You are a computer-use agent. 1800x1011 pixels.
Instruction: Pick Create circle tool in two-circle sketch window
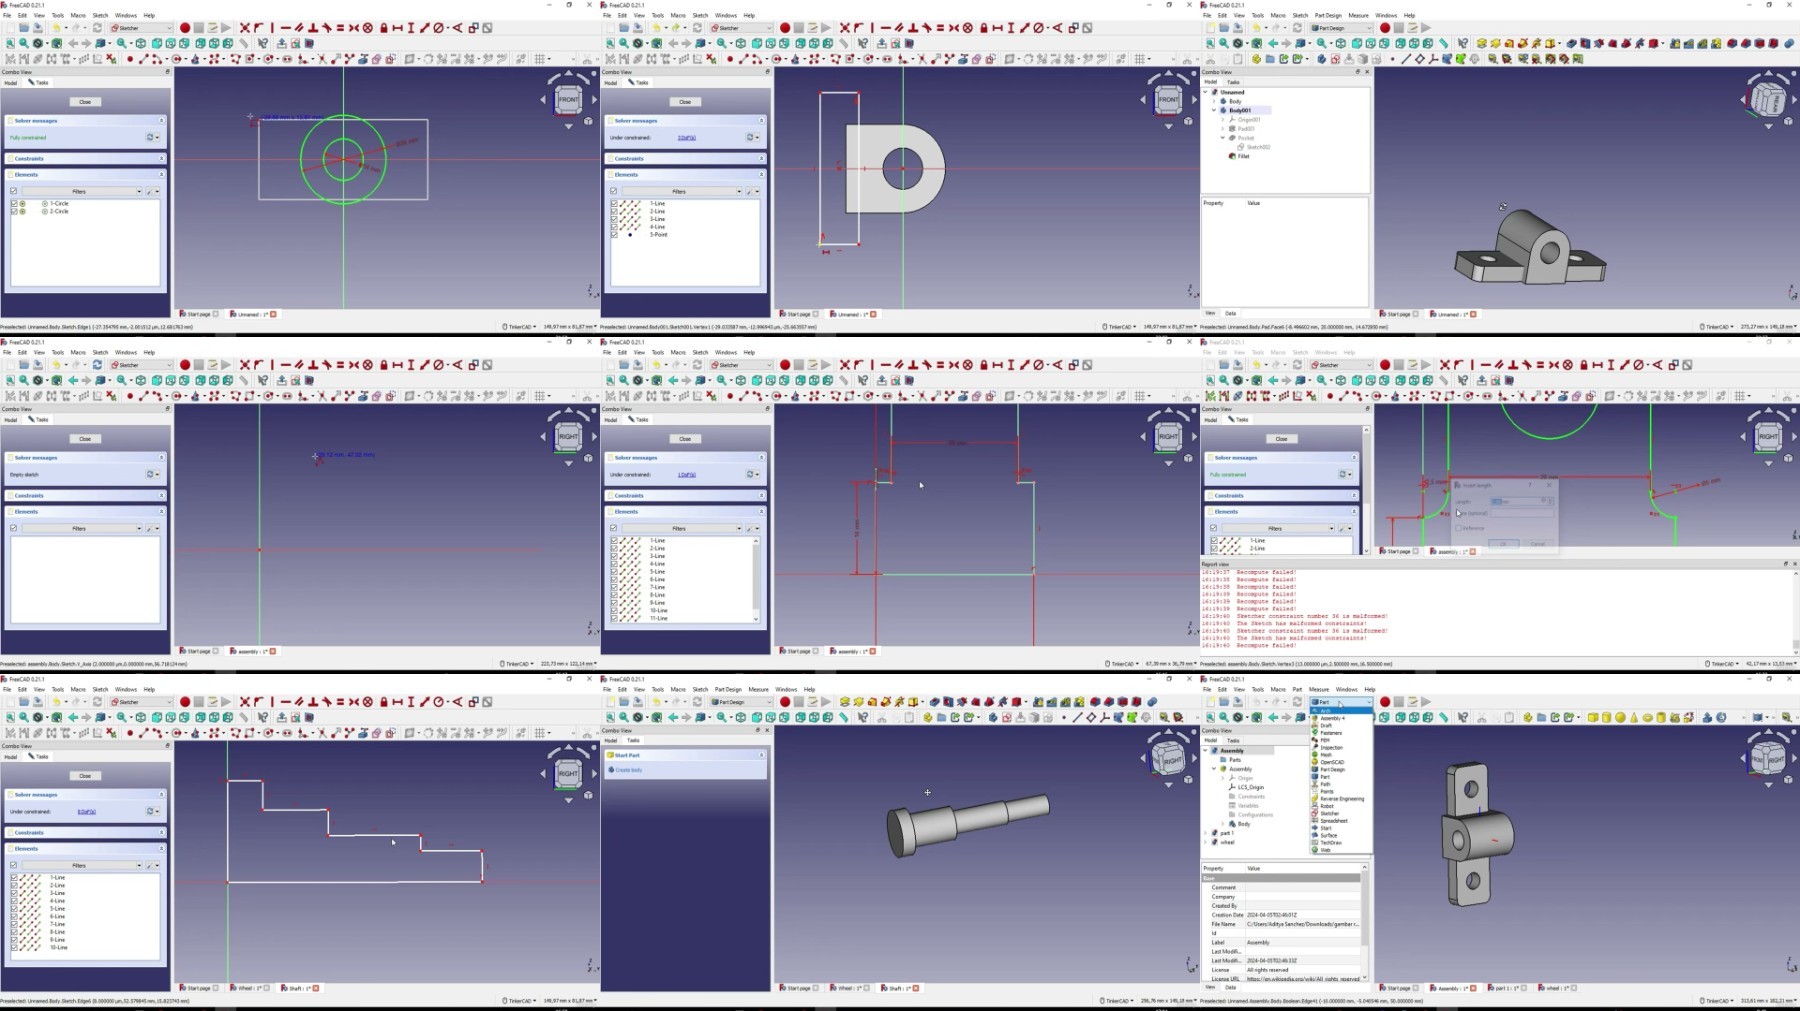(x=176, y=59)
